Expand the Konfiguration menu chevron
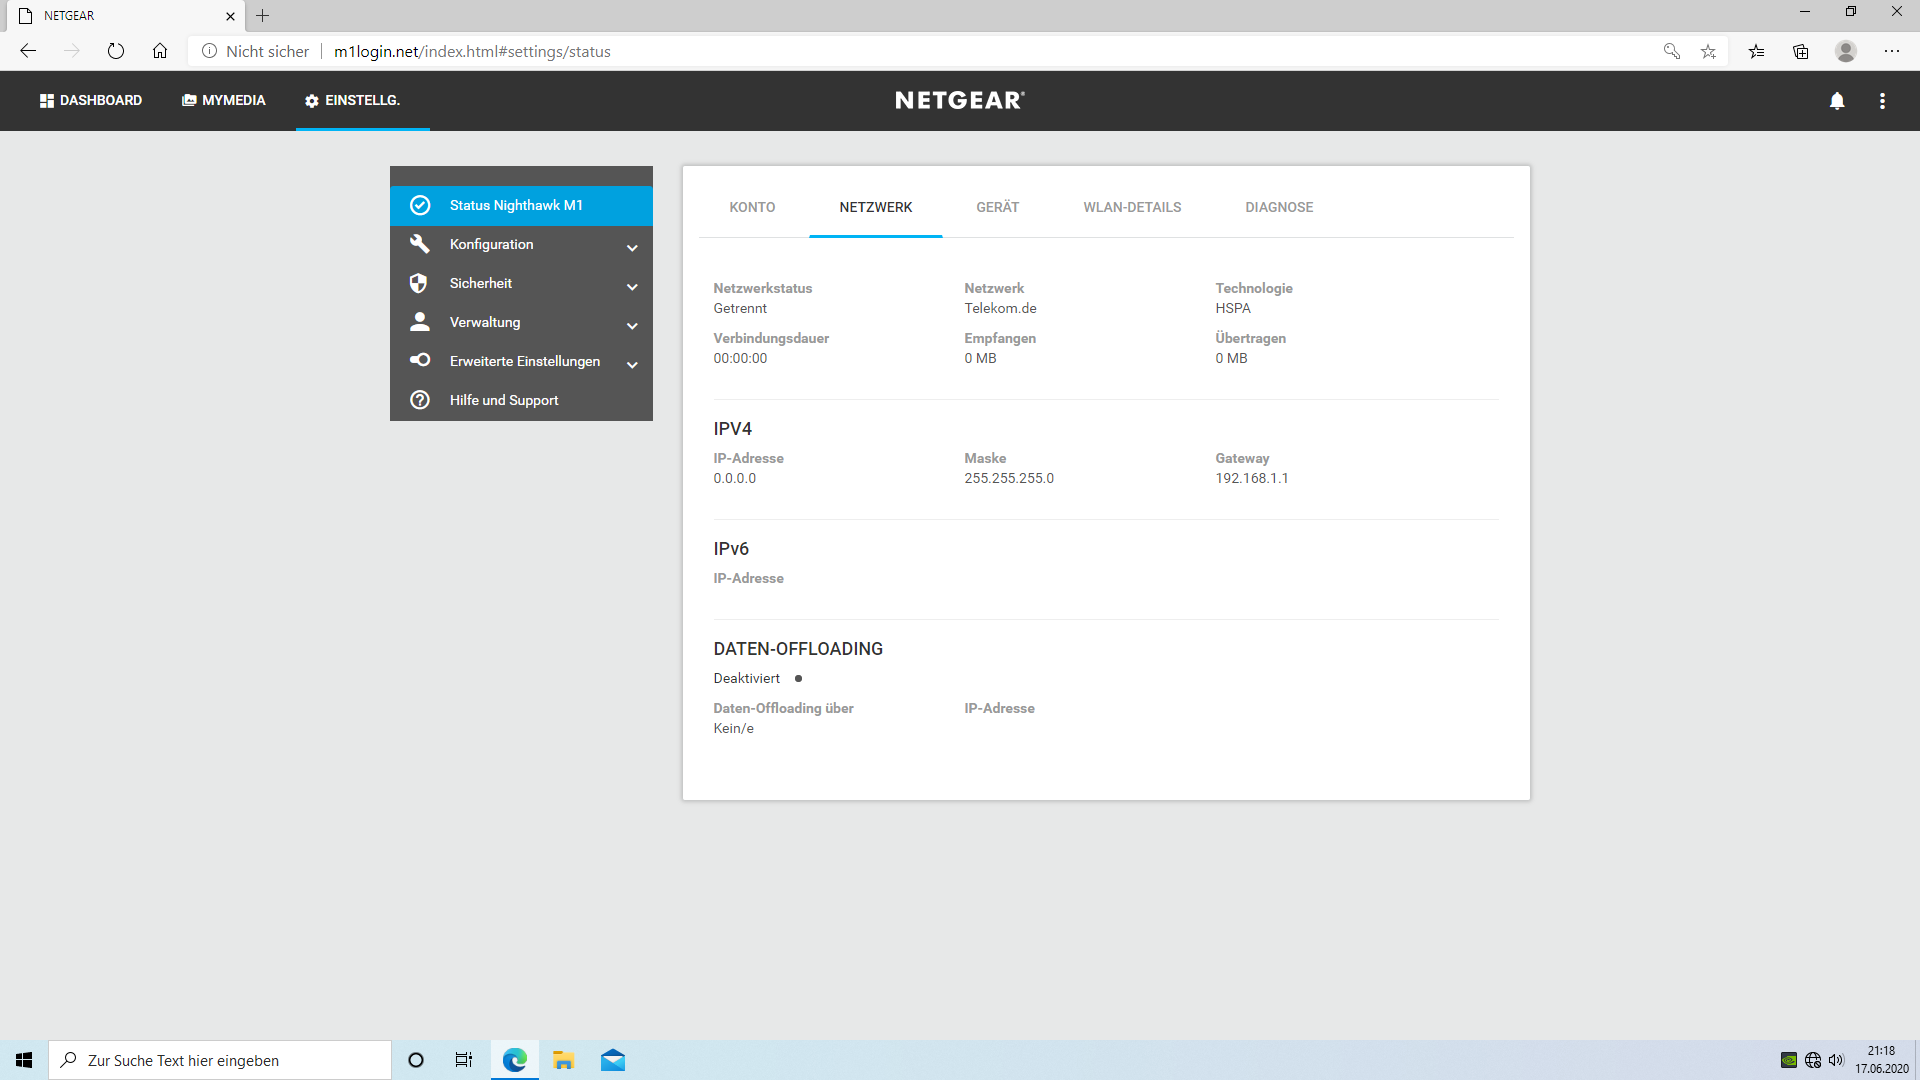The image size is (1920, 1080). (632, 247)
